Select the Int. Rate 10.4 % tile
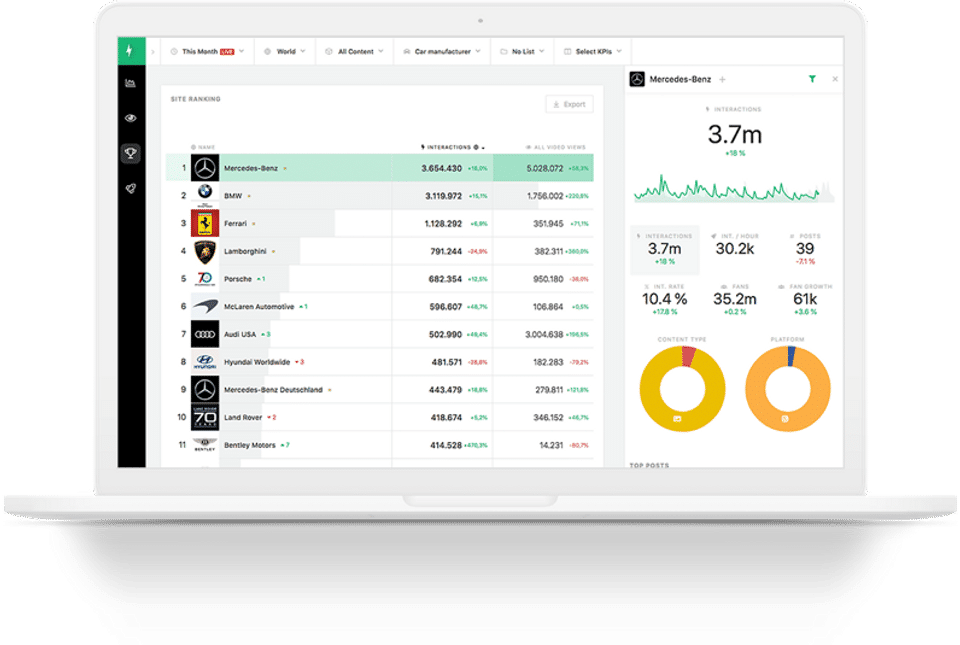The image size is (960, 645). click(x=664, y=299)
